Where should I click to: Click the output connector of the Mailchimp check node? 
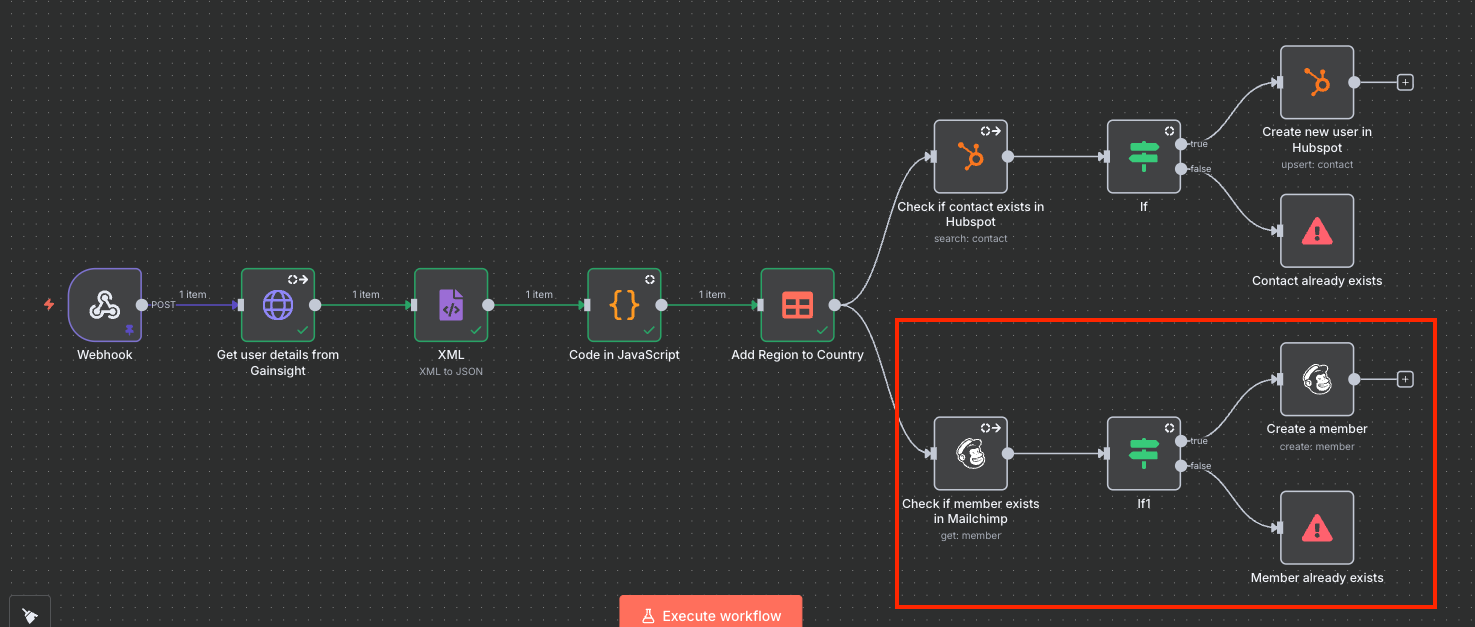point(1008,454)
